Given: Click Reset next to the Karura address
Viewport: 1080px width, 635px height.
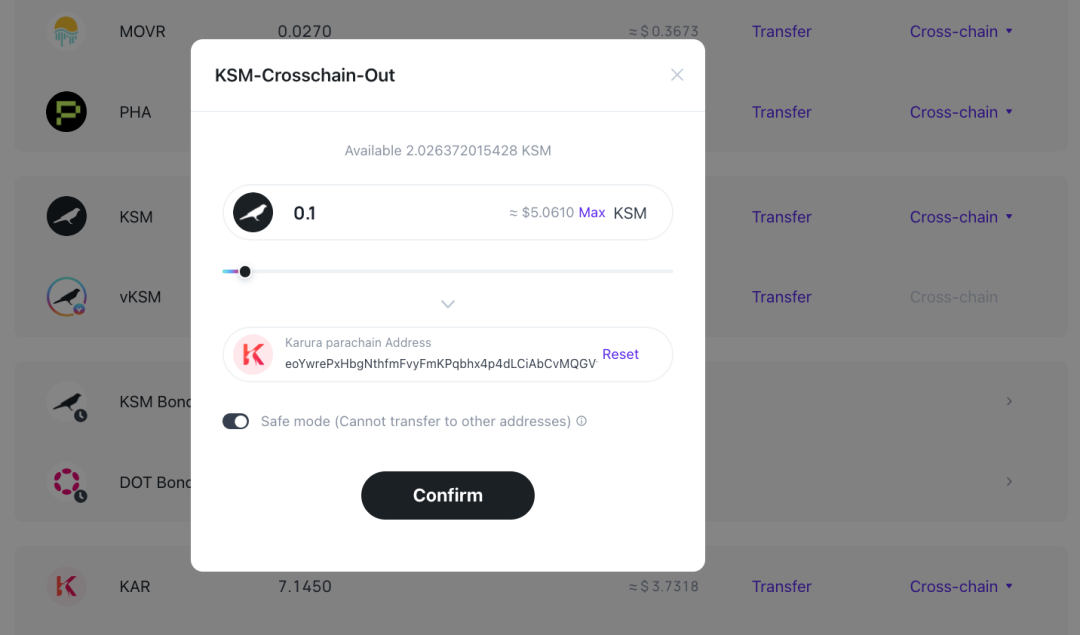Looking at the screenshot, I should click(x=620, y=354).
